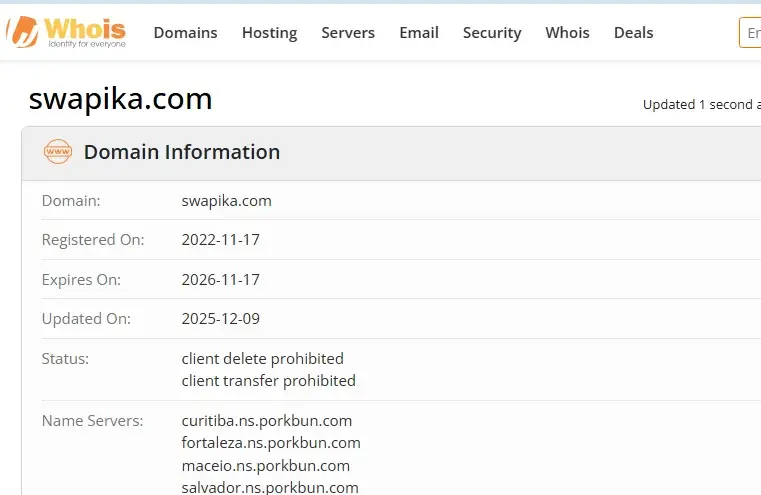Select maceio.ns.porkbun.com name server
The width and height of the screenshot is (761, 495).
[265, 466]
